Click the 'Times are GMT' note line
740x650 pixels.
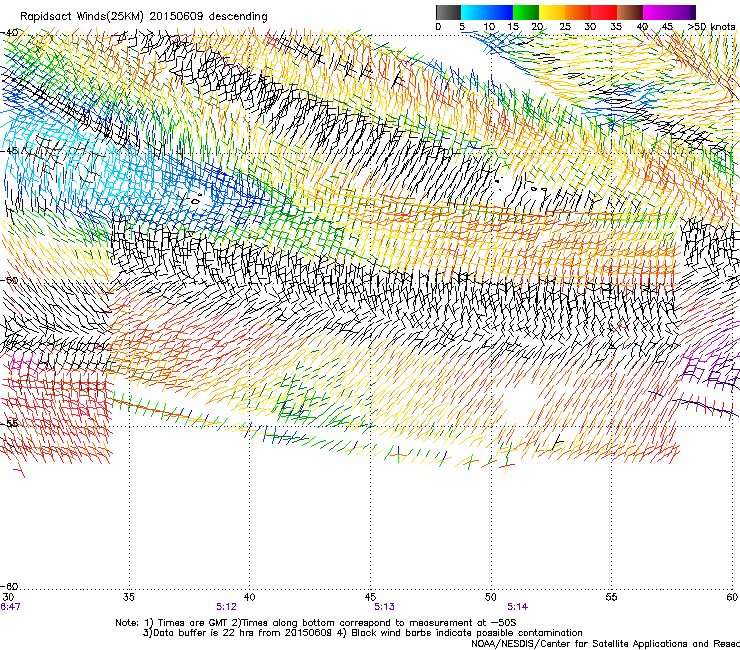pos(316,623)
